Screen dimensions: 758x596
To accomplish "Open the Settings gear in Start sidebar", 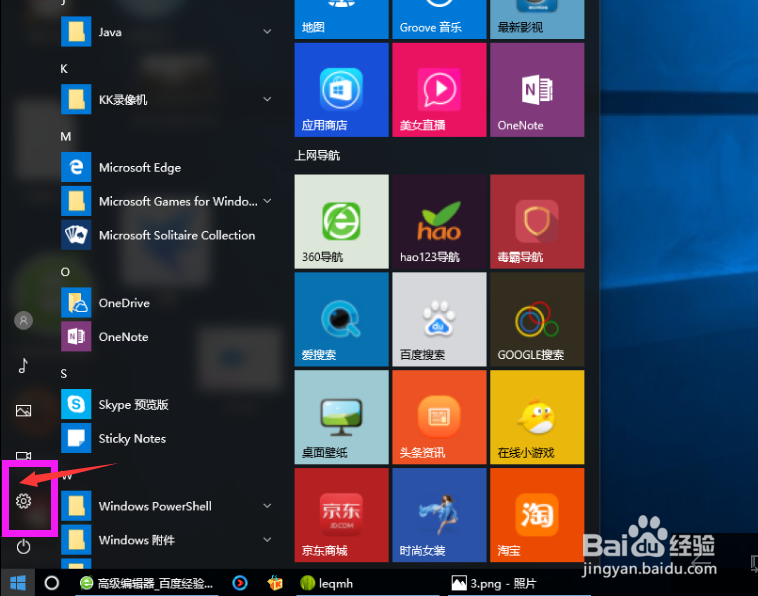I will click(23, 501).
